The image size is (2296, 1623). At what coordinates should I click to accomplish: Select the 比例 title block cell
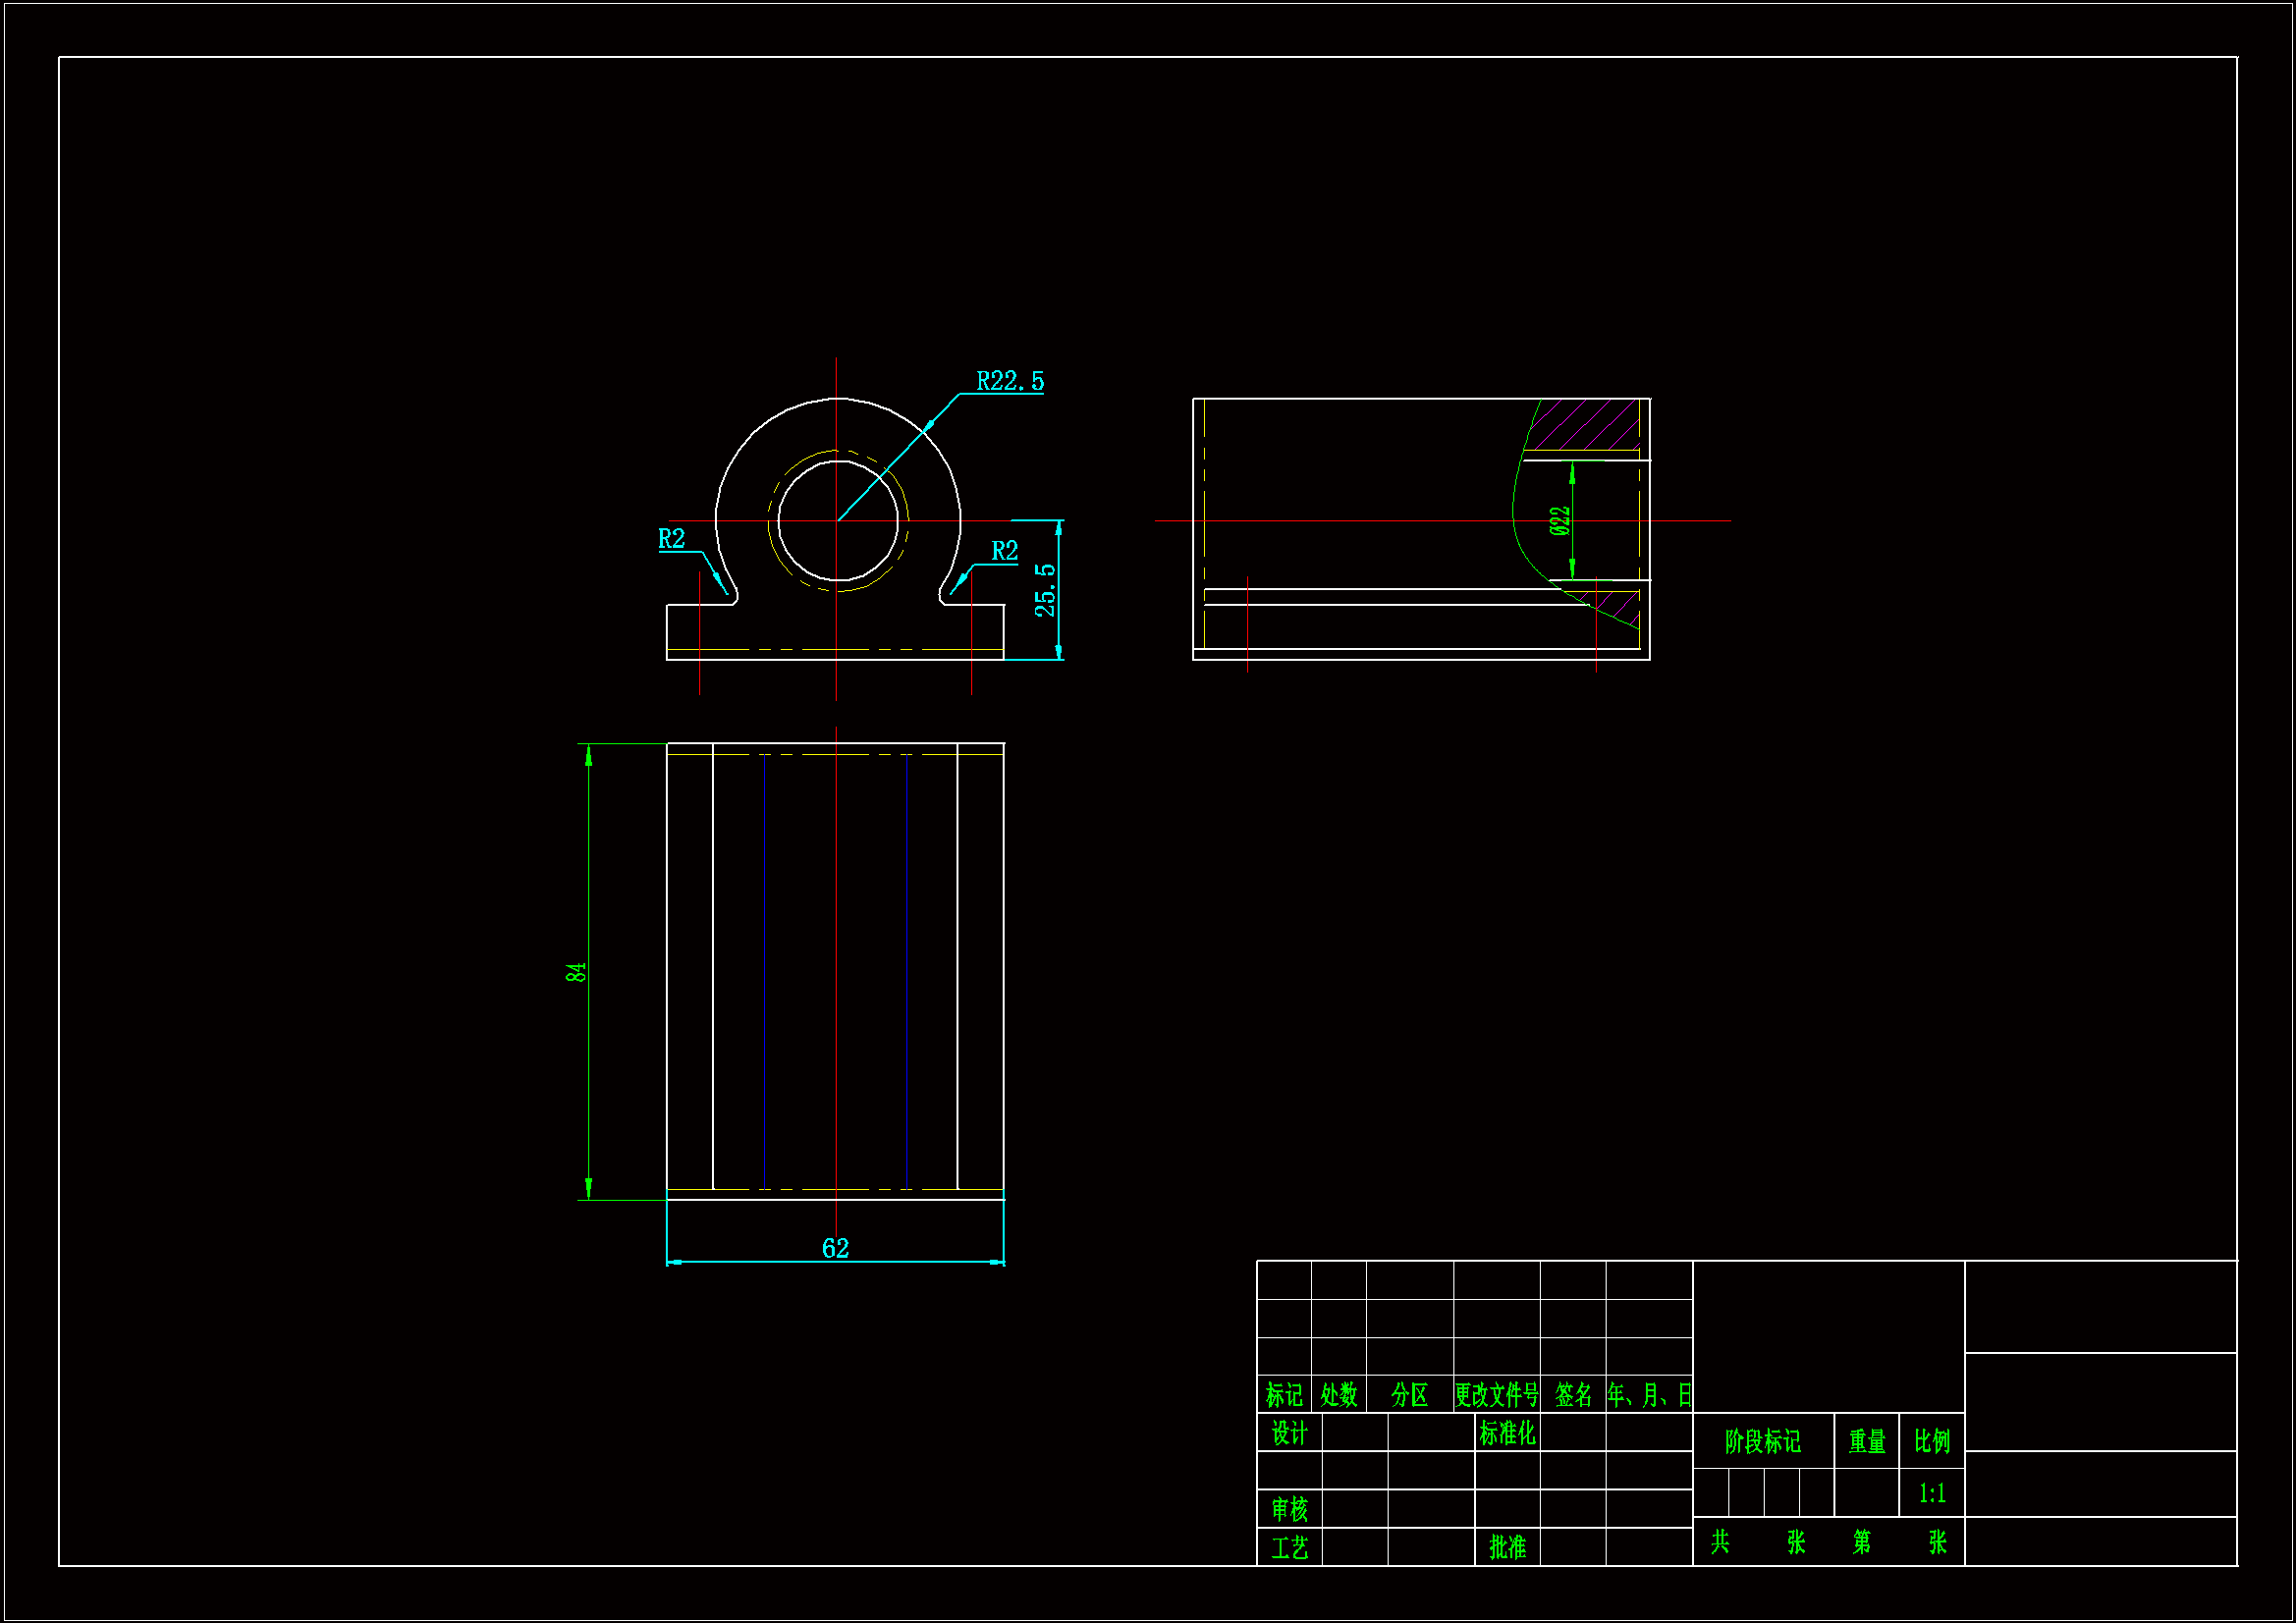[x=1931, y=1441]
